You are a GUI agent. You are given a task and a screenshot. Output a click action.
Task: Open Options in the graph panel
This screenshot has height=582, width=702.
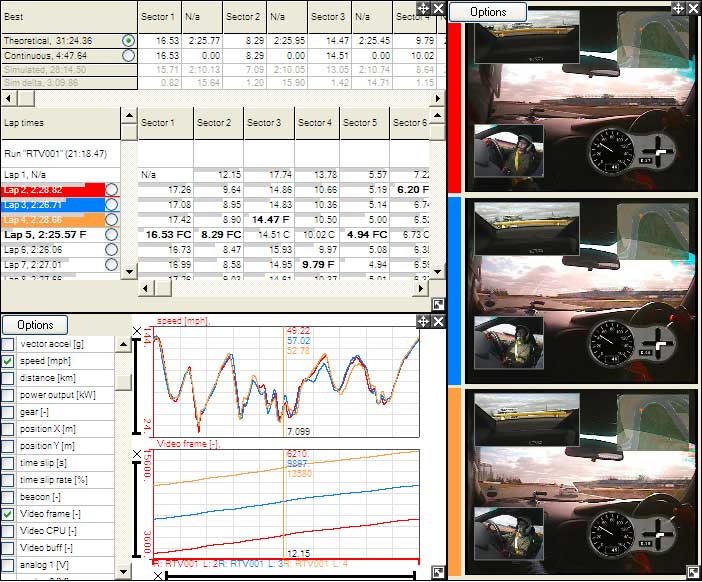[x=35, y=325]
